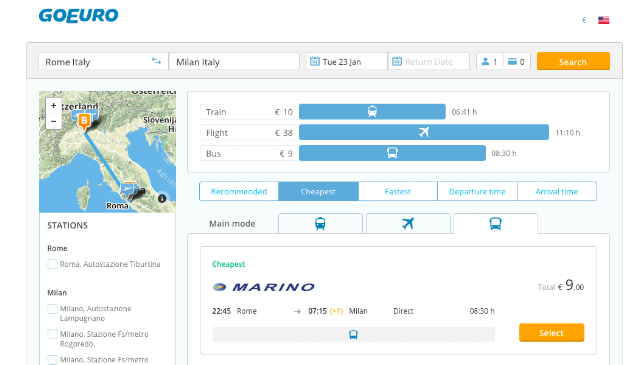The height and width of the screenshot is (365, 640).
Task: Click the STATIONS heading
Action: 67,225
